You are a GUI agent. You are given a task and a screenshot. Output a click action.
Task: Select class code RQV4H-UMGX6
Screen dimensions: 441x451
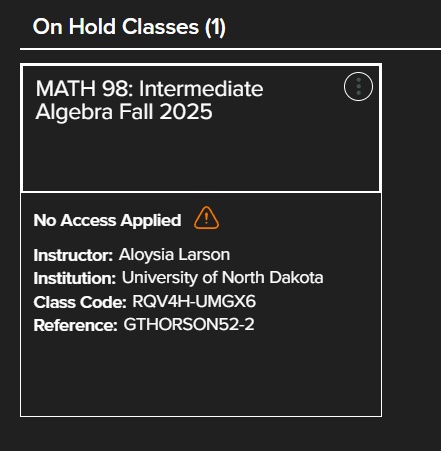tap(194, 301)
